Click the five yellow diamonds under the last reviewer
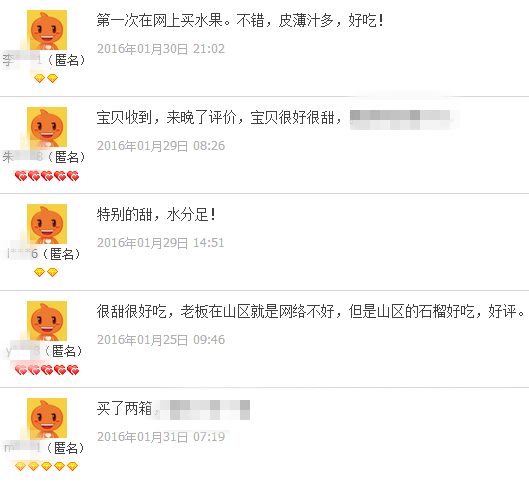 pyautogui.click(x=47, y=466)
